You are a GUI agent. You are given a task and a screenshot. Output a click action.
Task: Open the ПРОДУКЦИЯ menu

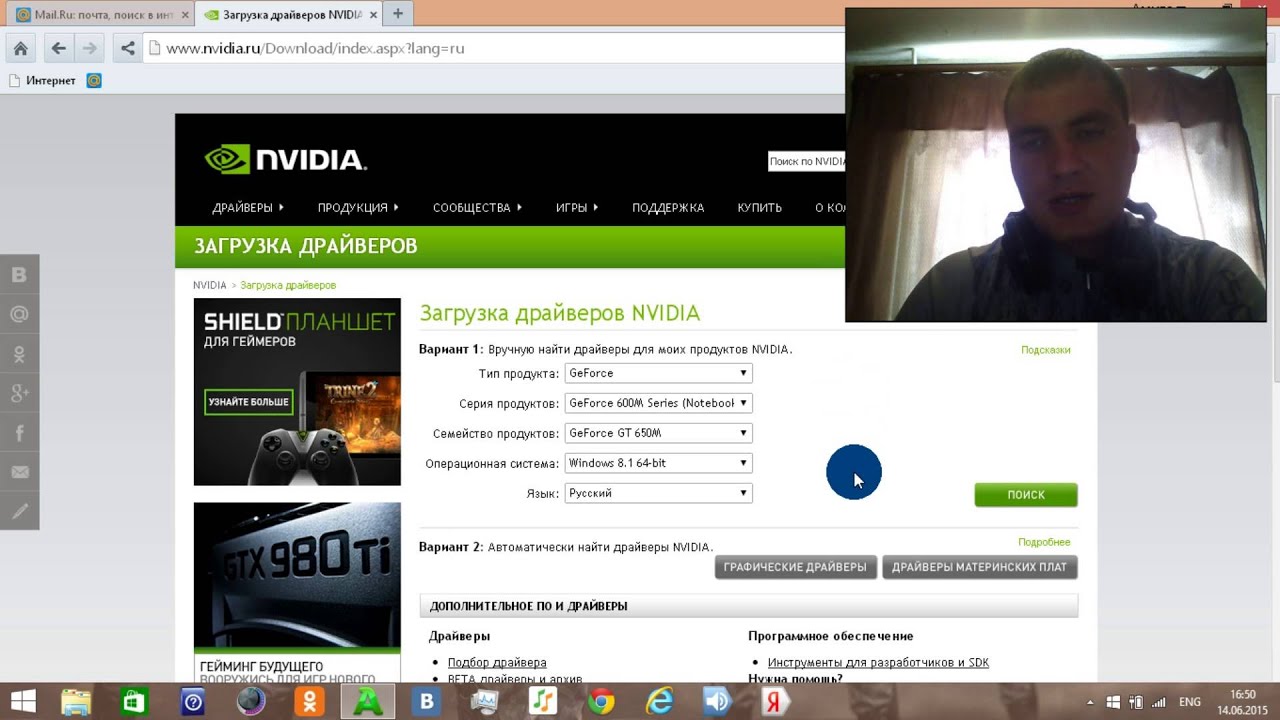click(x=358, y=208)
